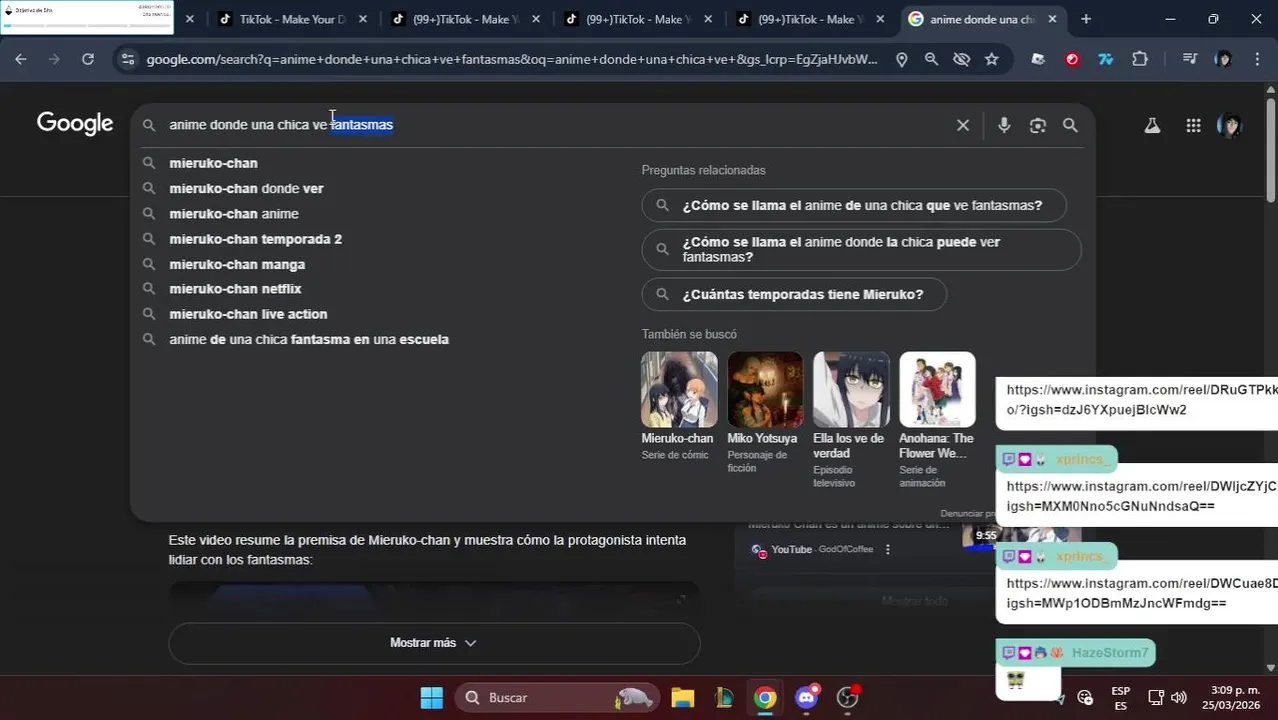This screenshot has height=720, width=1278.
Task: Click the Chrome address bar URL
Action: pos(511,59)
